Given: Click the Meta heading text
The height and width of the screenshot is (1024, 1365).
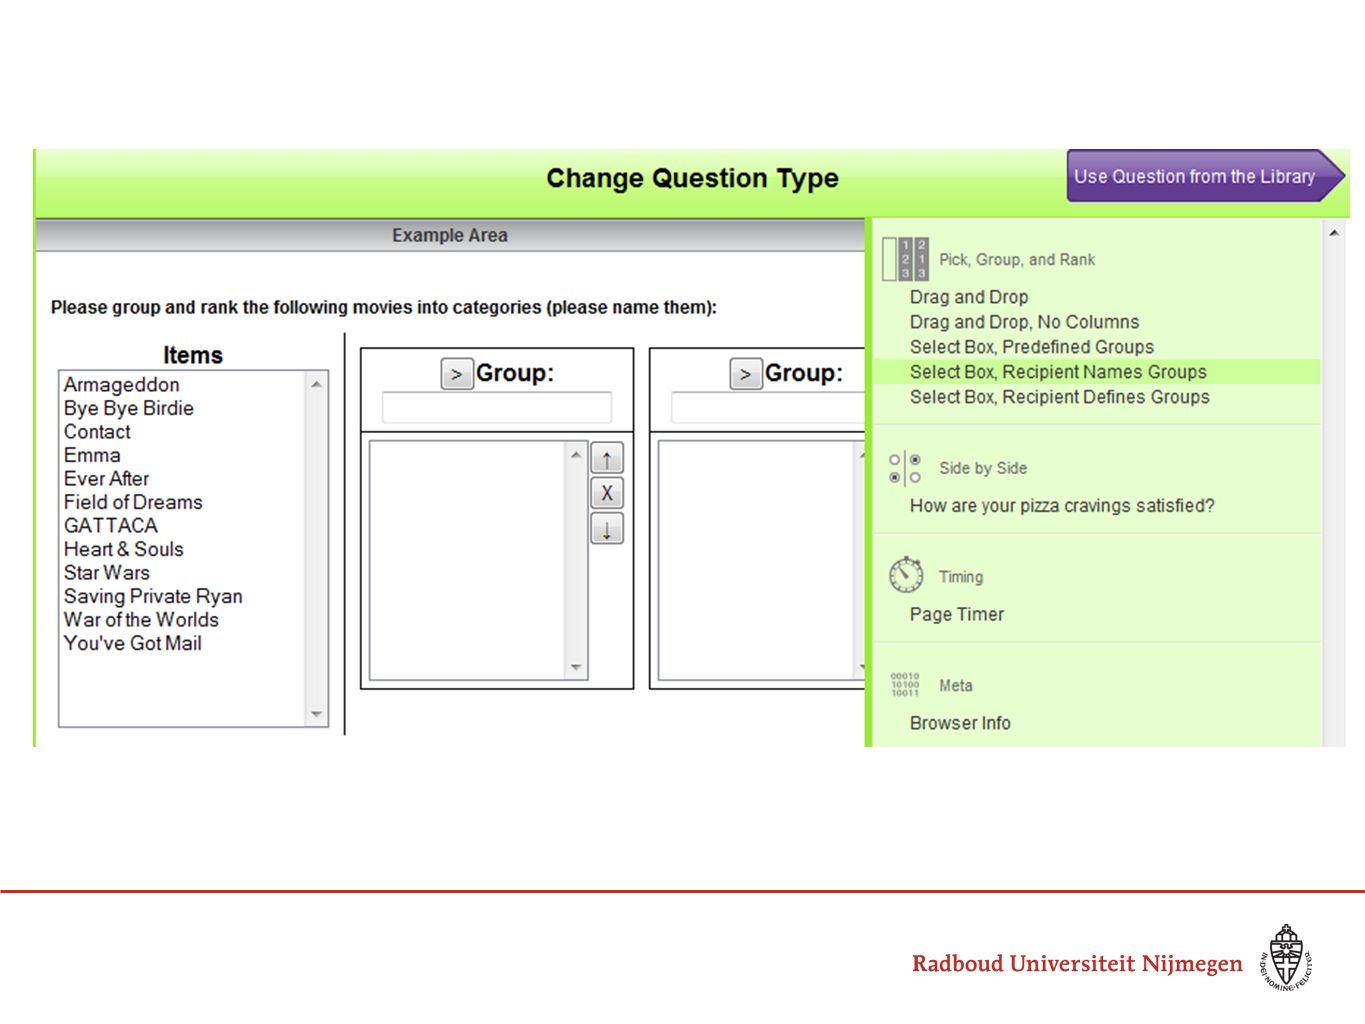Looking at the screenshot, I should point(956,686).
